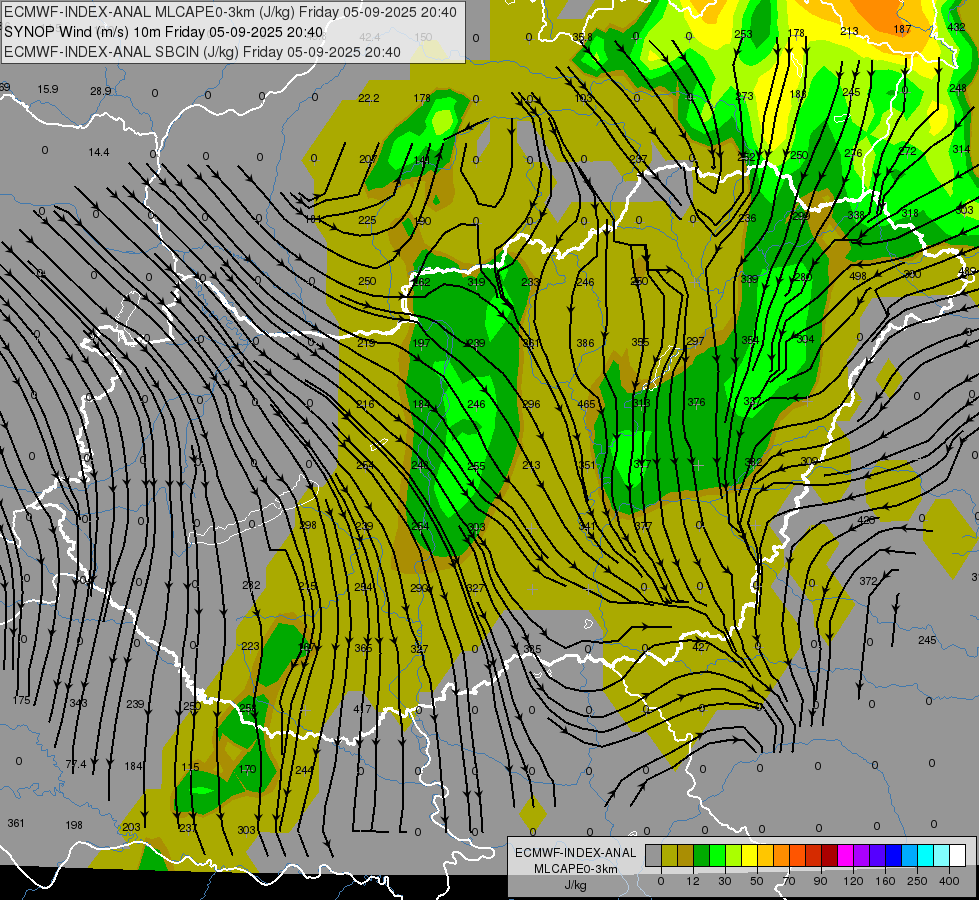Viewport: 979px width, 900px height.
Task: Click the map value '309'
Action: coord(809,461)
